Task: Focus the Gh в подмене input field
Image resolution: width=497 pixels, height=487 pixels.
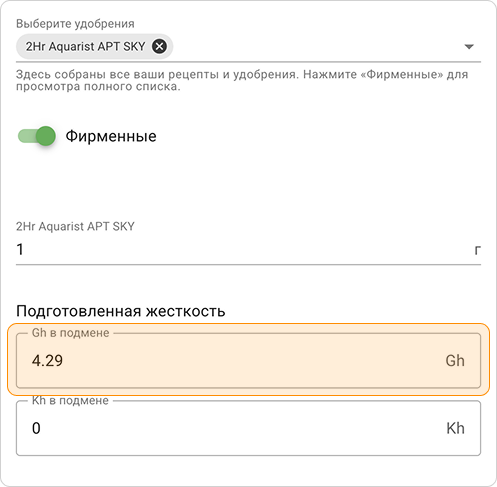Action: (248, 361)
